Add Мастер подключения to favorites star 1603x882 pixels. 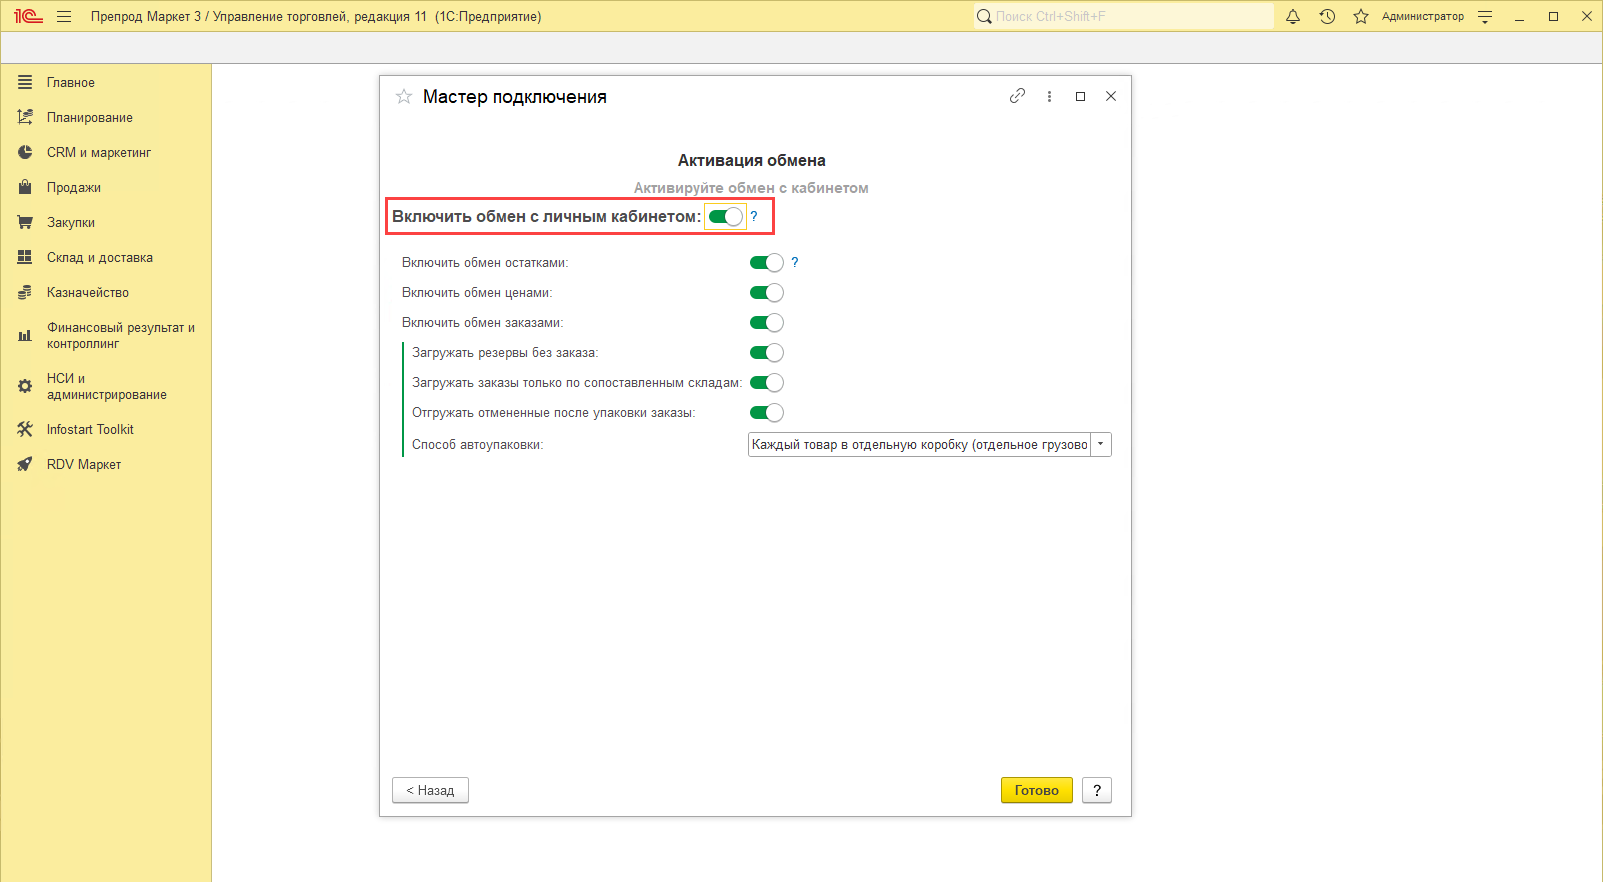tap(404, 97)
